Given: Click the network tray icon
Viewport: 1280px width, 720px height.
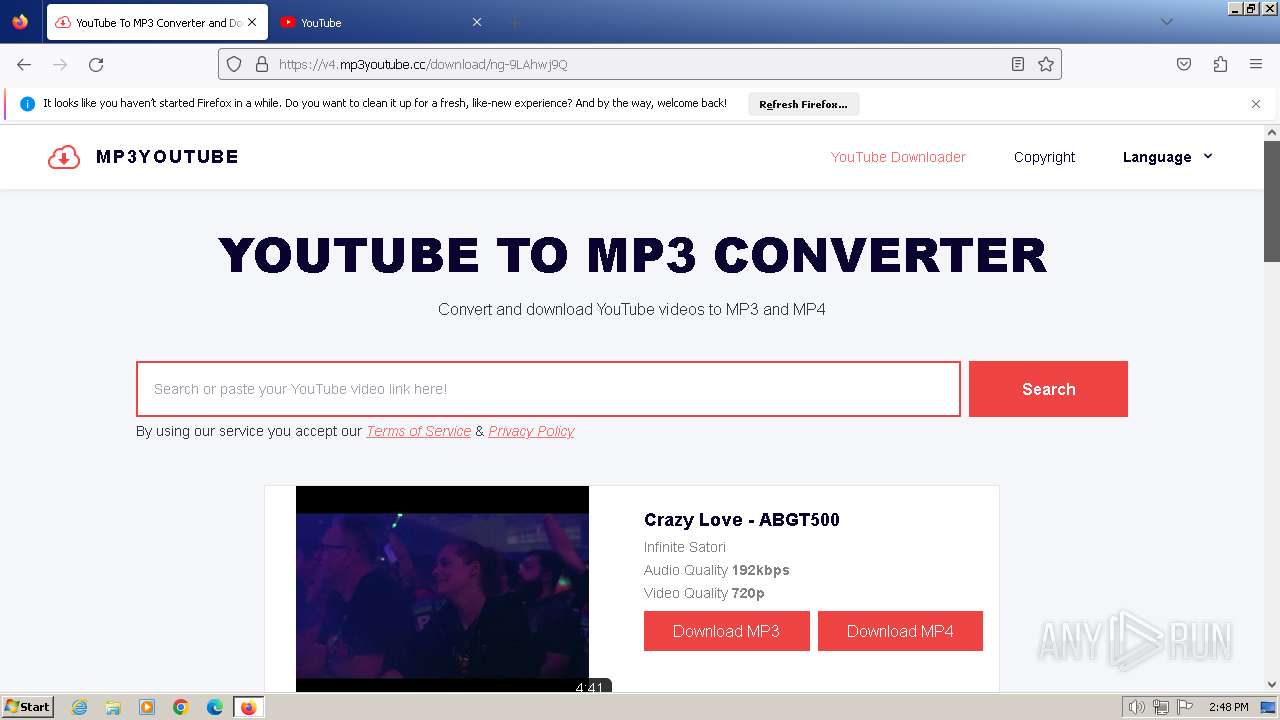Looking at the screenshot, I should click(x=1160, y=707).
